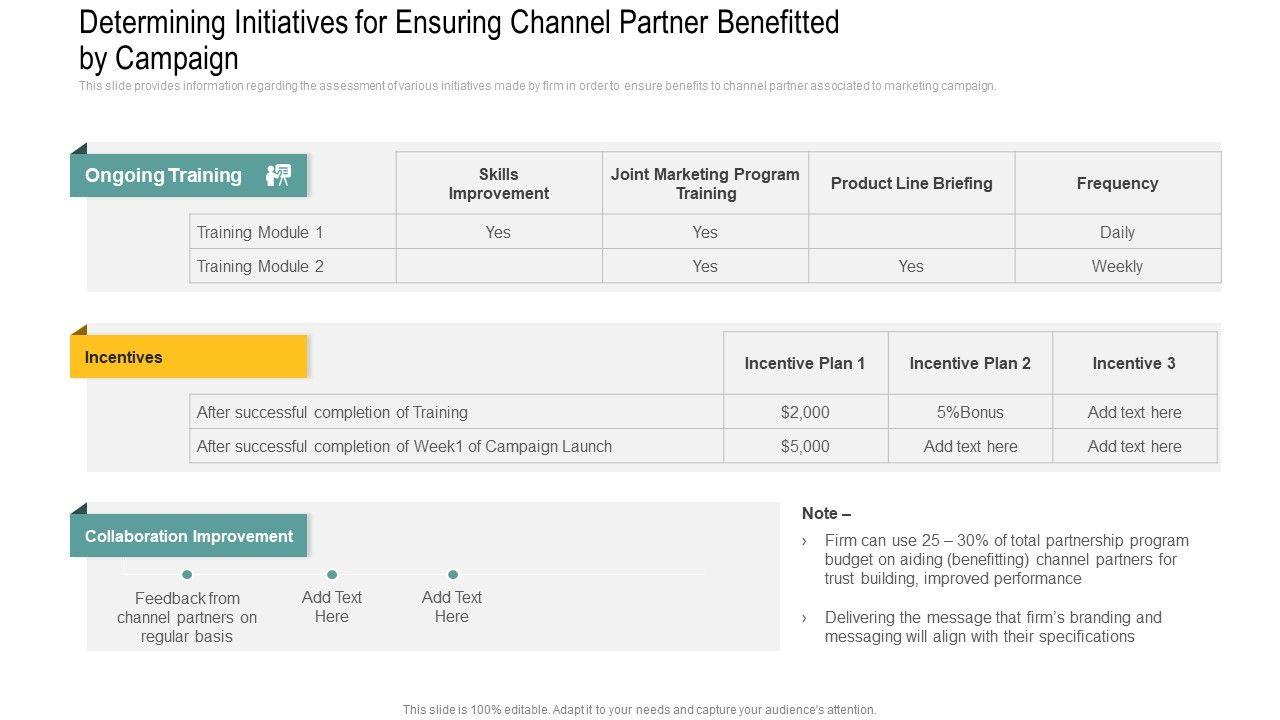The height and width of the screenshot is (720, 1280).
Task: Click the Daily frequency cell
Action: pyautogui.click(x=1117, y=232)
